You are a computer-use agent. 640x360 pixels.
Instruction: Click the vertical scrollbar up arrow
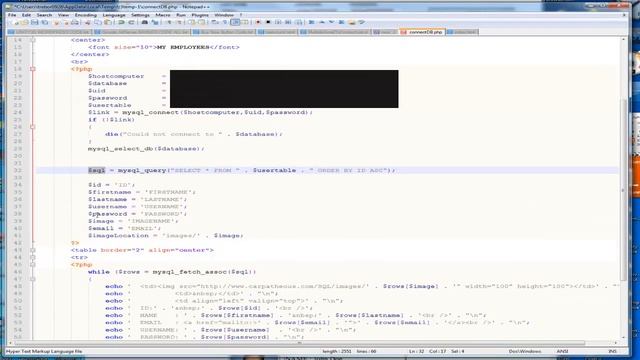tap(623, 40)
